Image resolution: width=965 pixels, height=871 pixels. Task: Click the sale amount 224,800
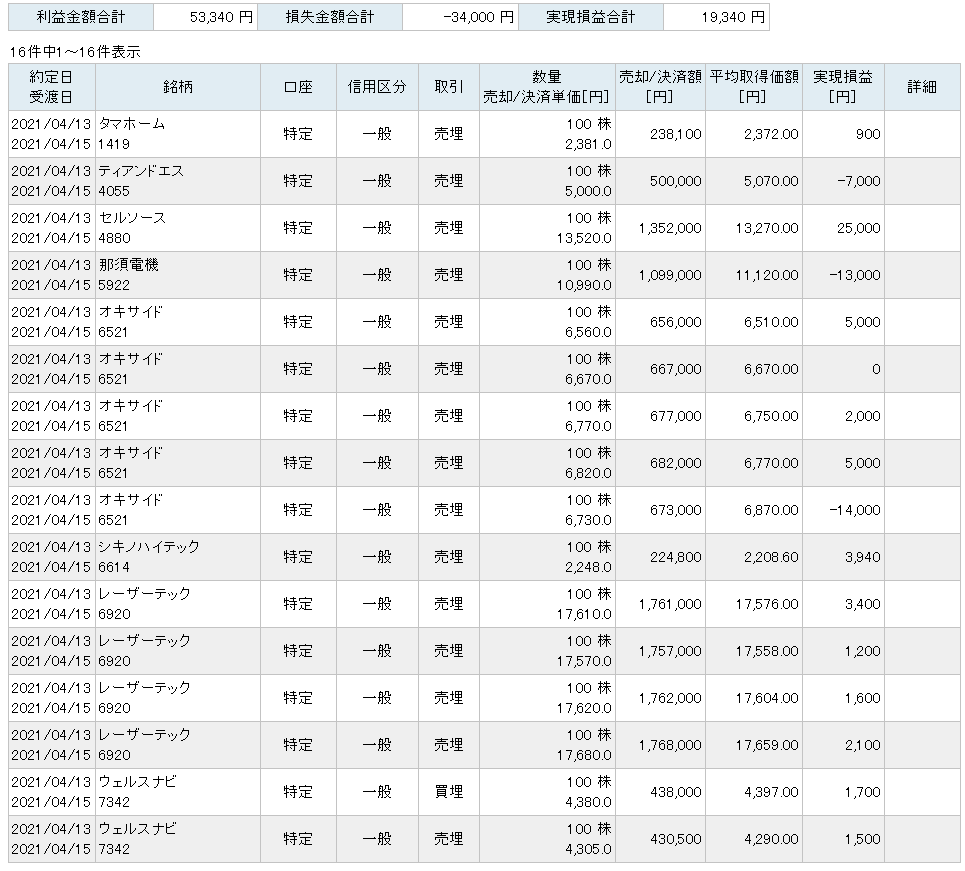pos(676,557)
